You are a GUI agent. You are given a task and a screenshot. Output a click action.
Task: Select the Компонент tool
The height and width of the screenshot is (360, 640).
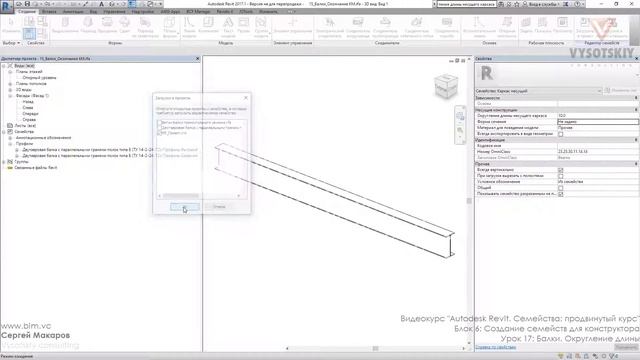pos(208,25)
